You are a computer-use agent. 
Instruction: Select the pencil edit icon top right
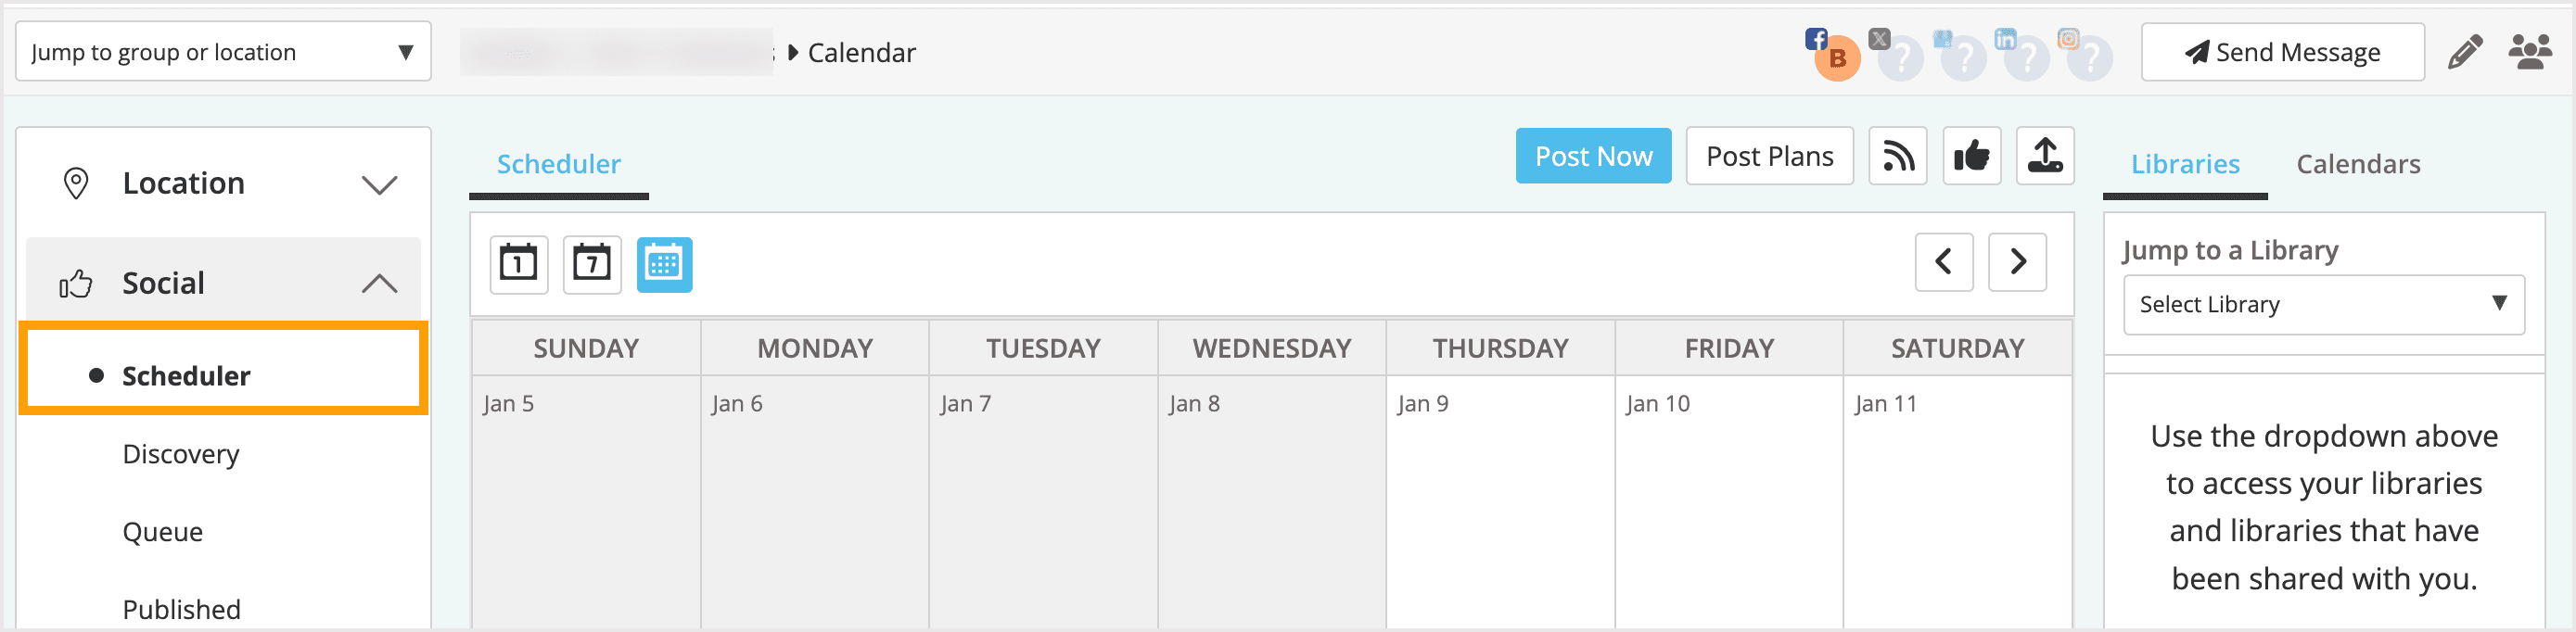click(2465, 51)
